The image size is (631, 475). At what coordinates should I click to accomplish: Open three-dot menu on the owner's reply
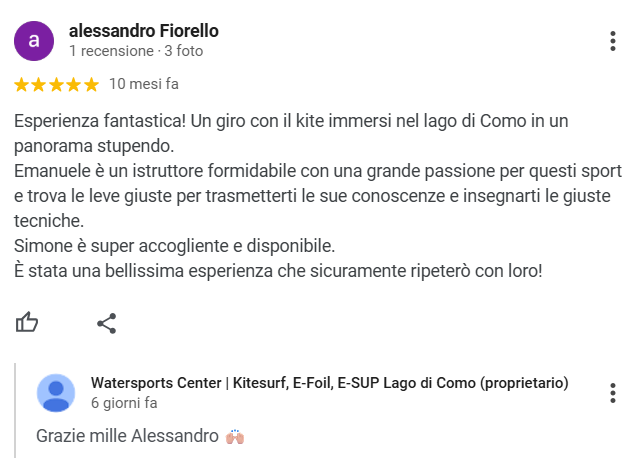tap(612, 392)
